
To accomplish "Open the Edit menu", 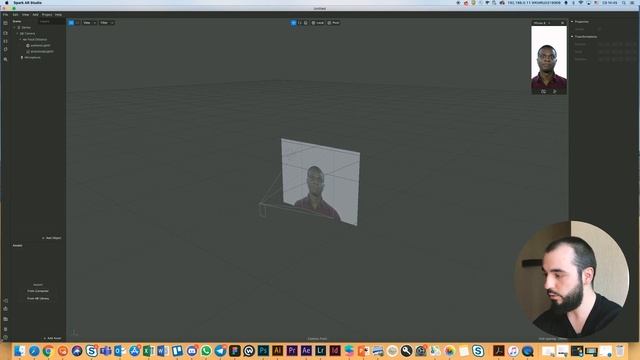I will (16, 15).
